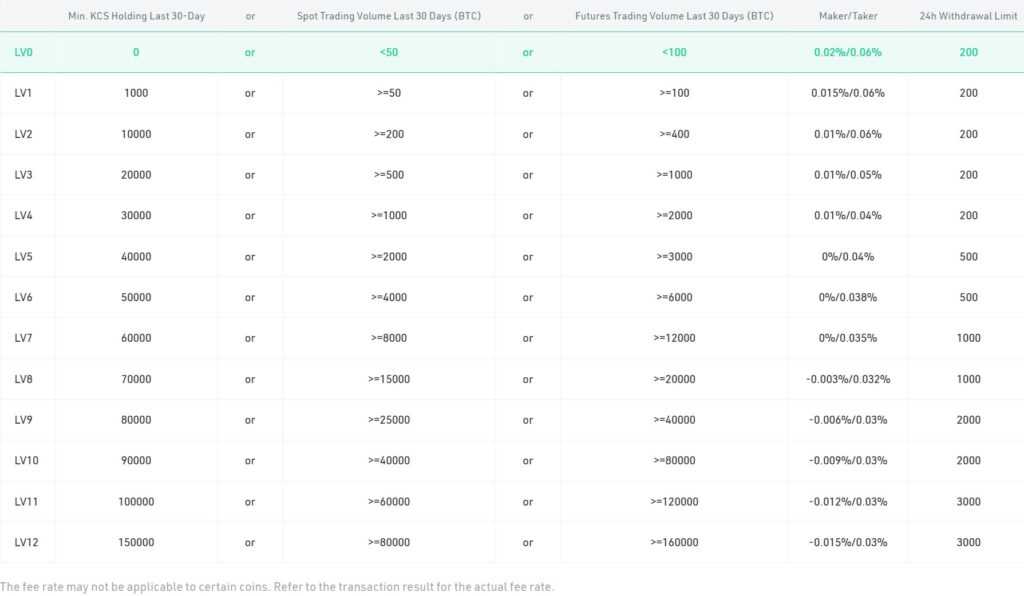
Task: Click the 150000 KCS holding cell
Action: 136,543
